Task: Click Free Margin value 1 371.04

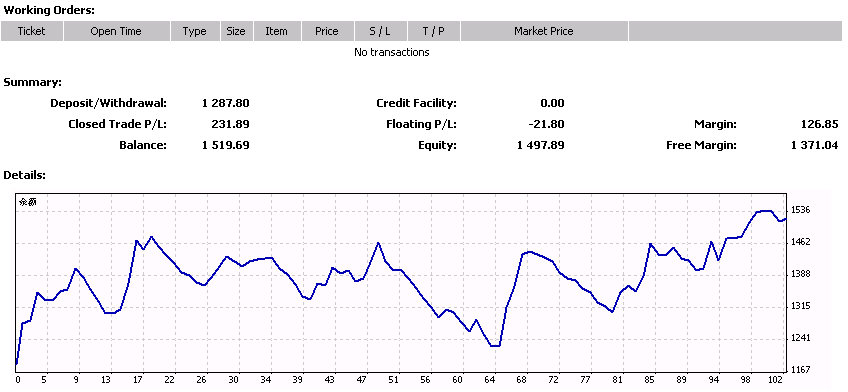Action: tap(814, 145)
